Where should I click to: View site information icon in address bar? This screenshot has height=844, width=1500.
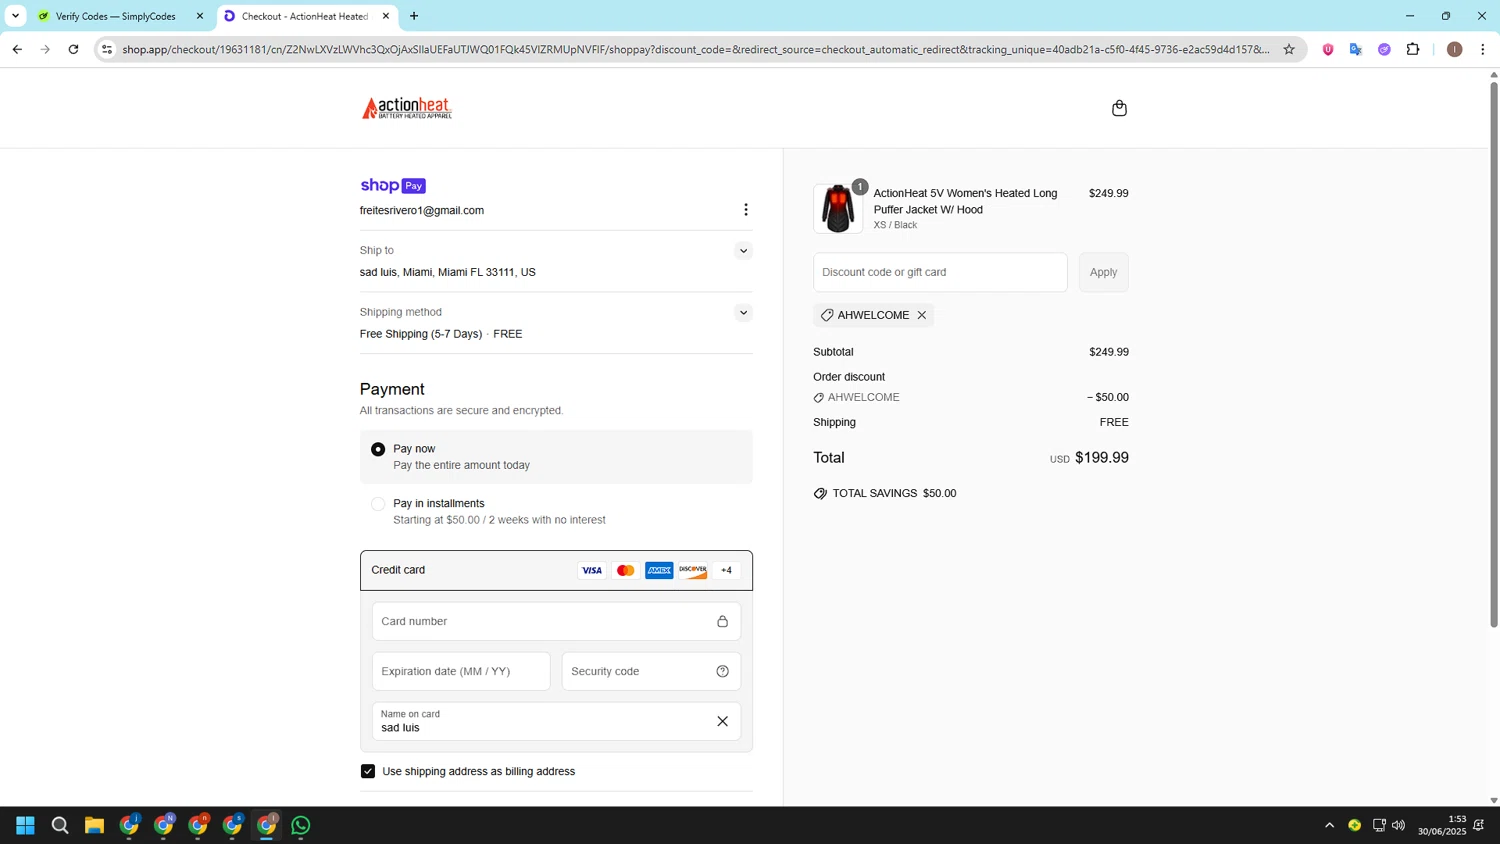[x=107, y=49]
